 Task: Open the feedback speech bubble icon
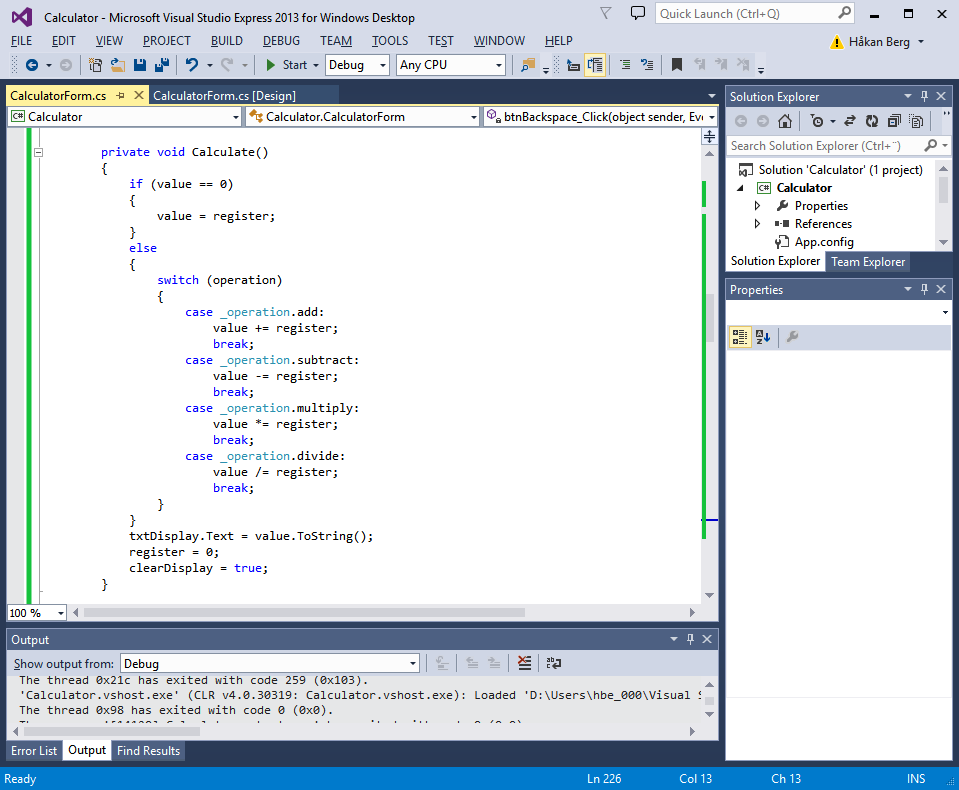[x=638, y=13]
